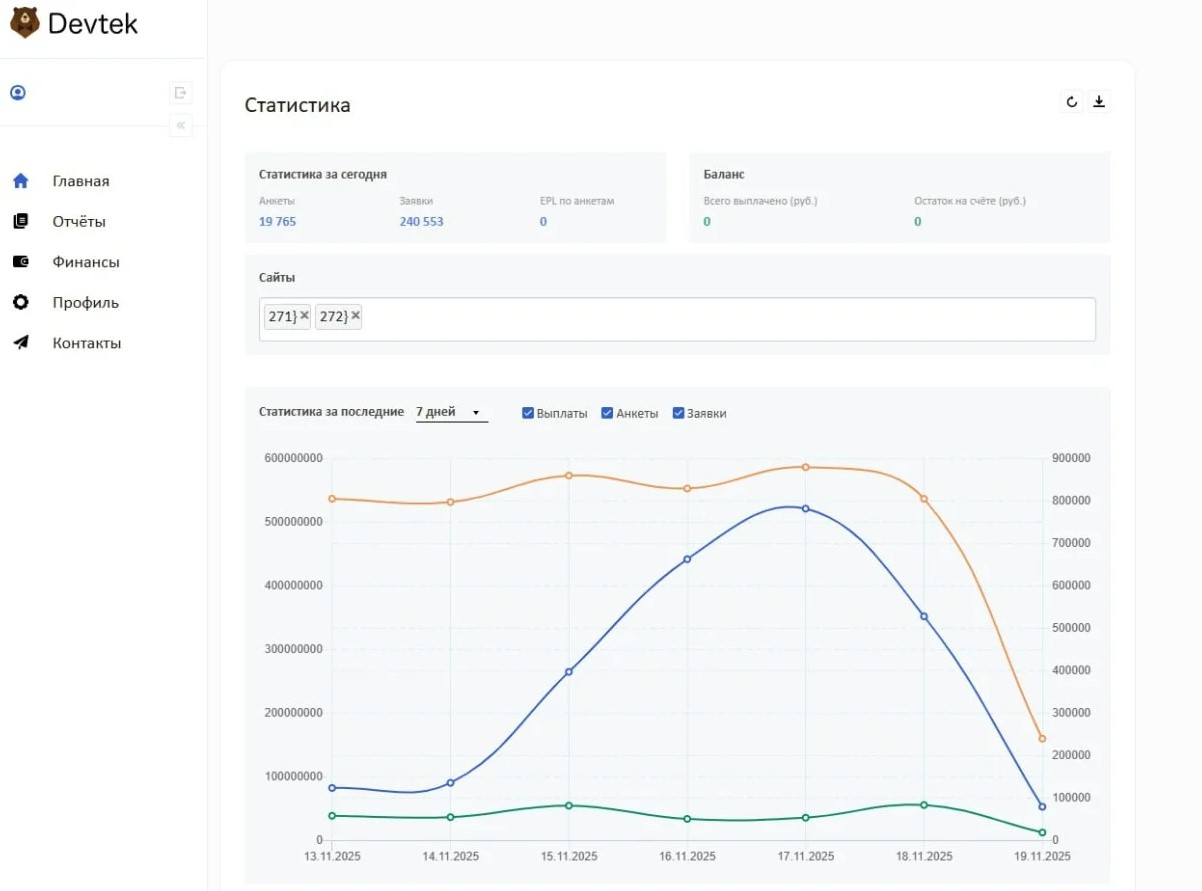Click the Devtek bear logo
The image size is (1202, 891).
pos(25,22)
